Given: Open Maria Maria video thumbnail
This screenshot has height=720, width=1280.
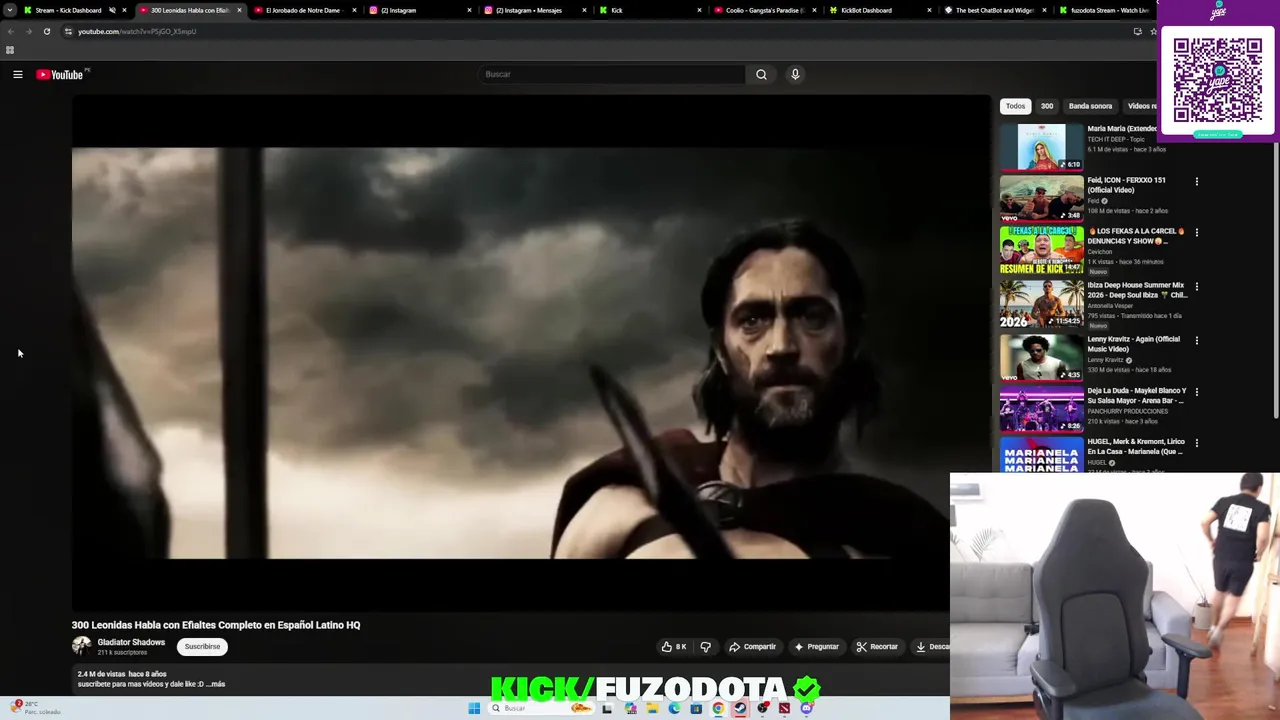Looking at the screenshot, I should pos(1042,147).
